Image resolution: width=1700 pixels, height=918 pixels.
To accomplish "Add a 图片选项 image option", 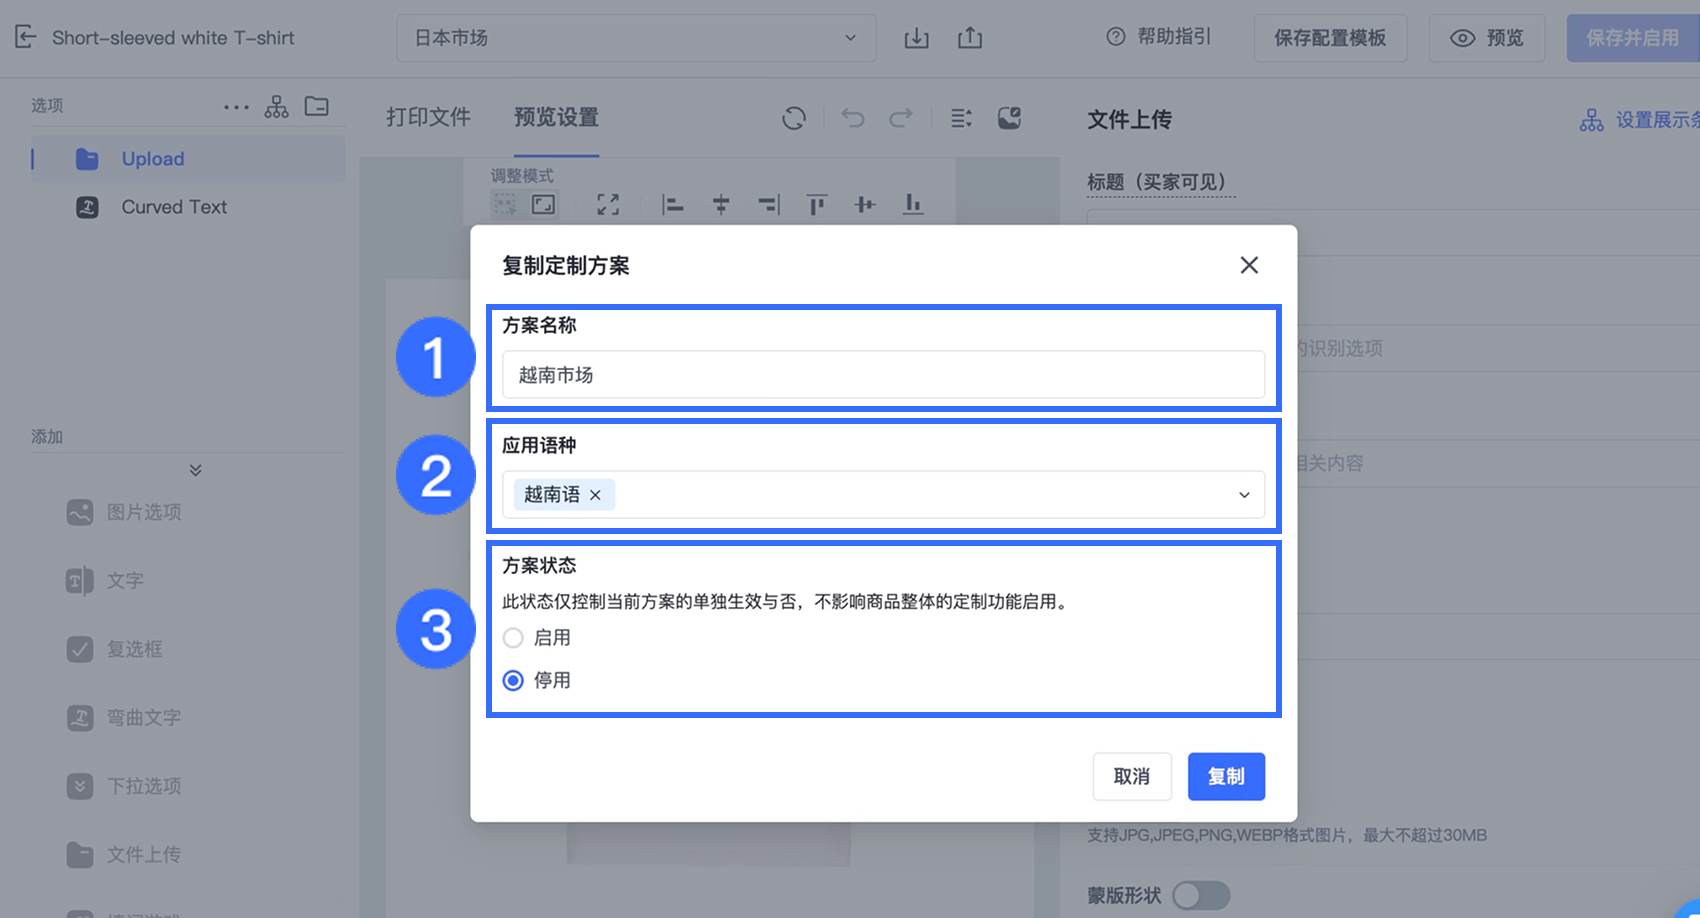I will pos(125,512).
